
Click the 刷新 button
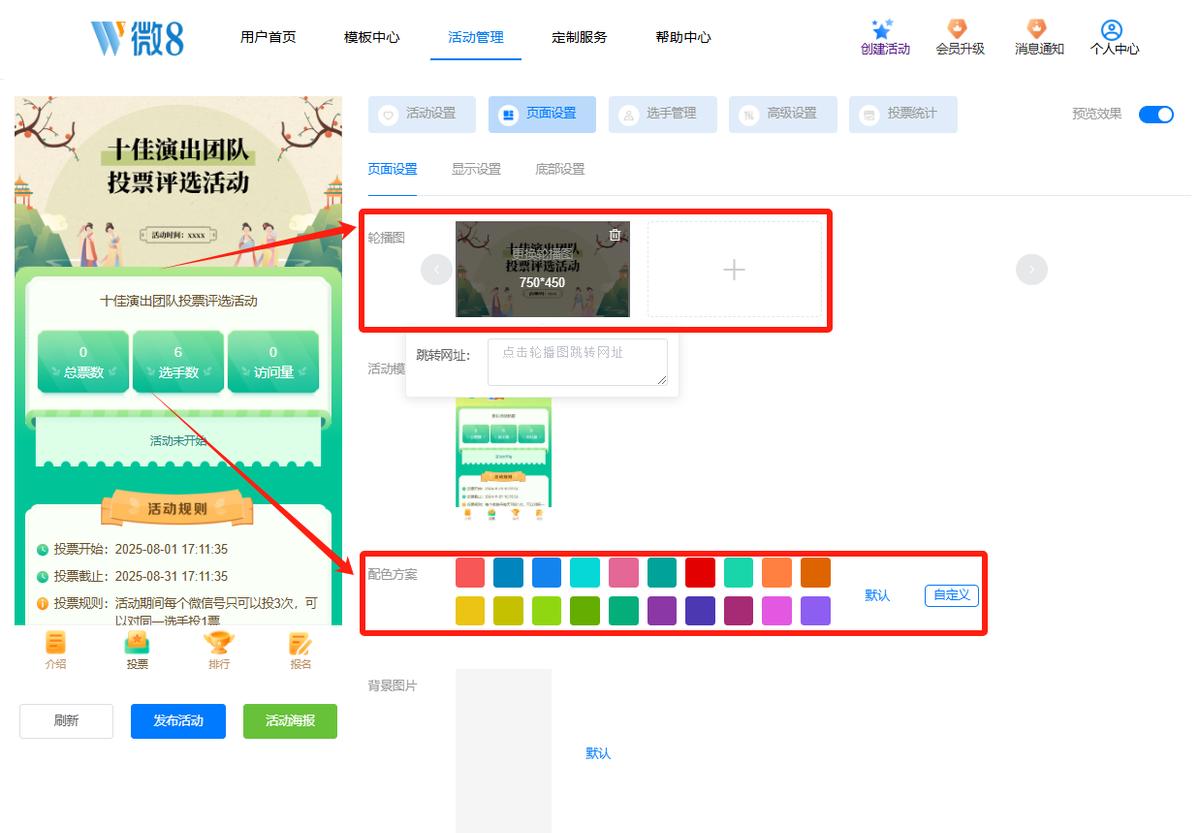[x=66, y=721]
